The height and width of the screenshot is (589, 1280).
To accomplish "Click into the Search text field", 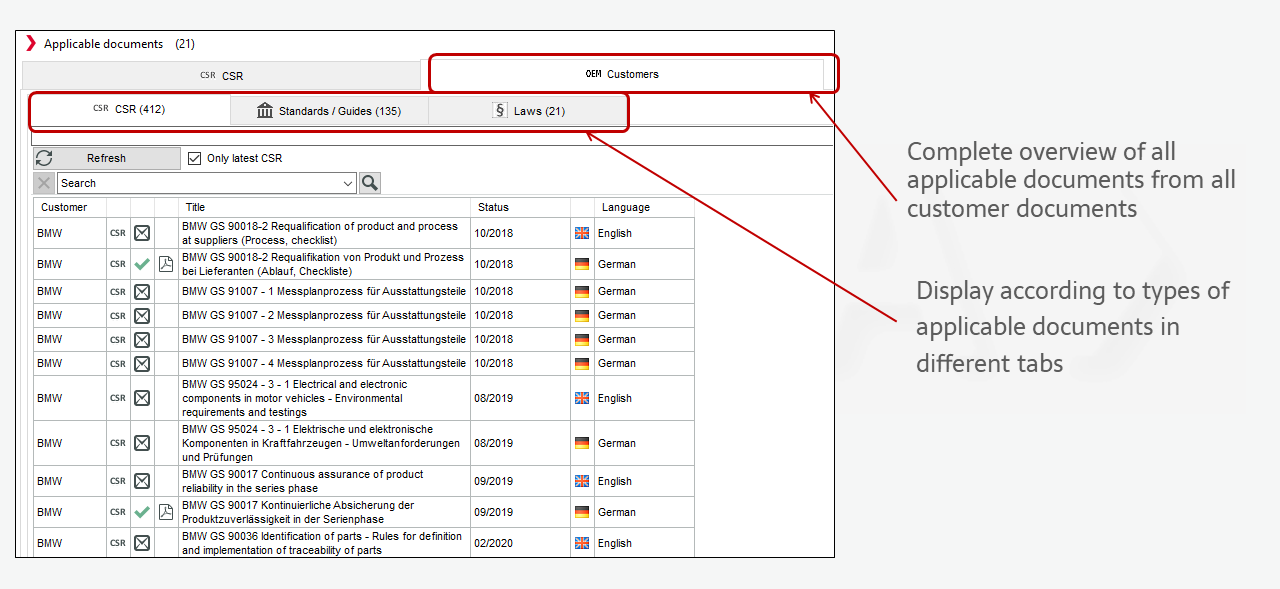I will 200,183.
